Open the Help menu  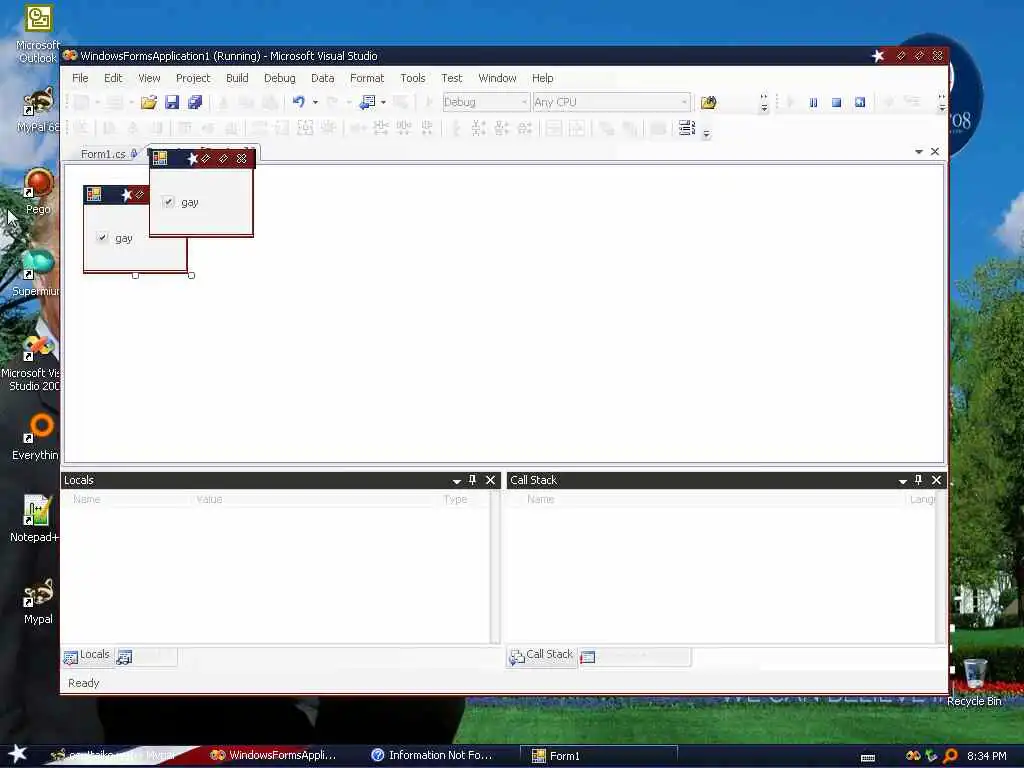543,78
